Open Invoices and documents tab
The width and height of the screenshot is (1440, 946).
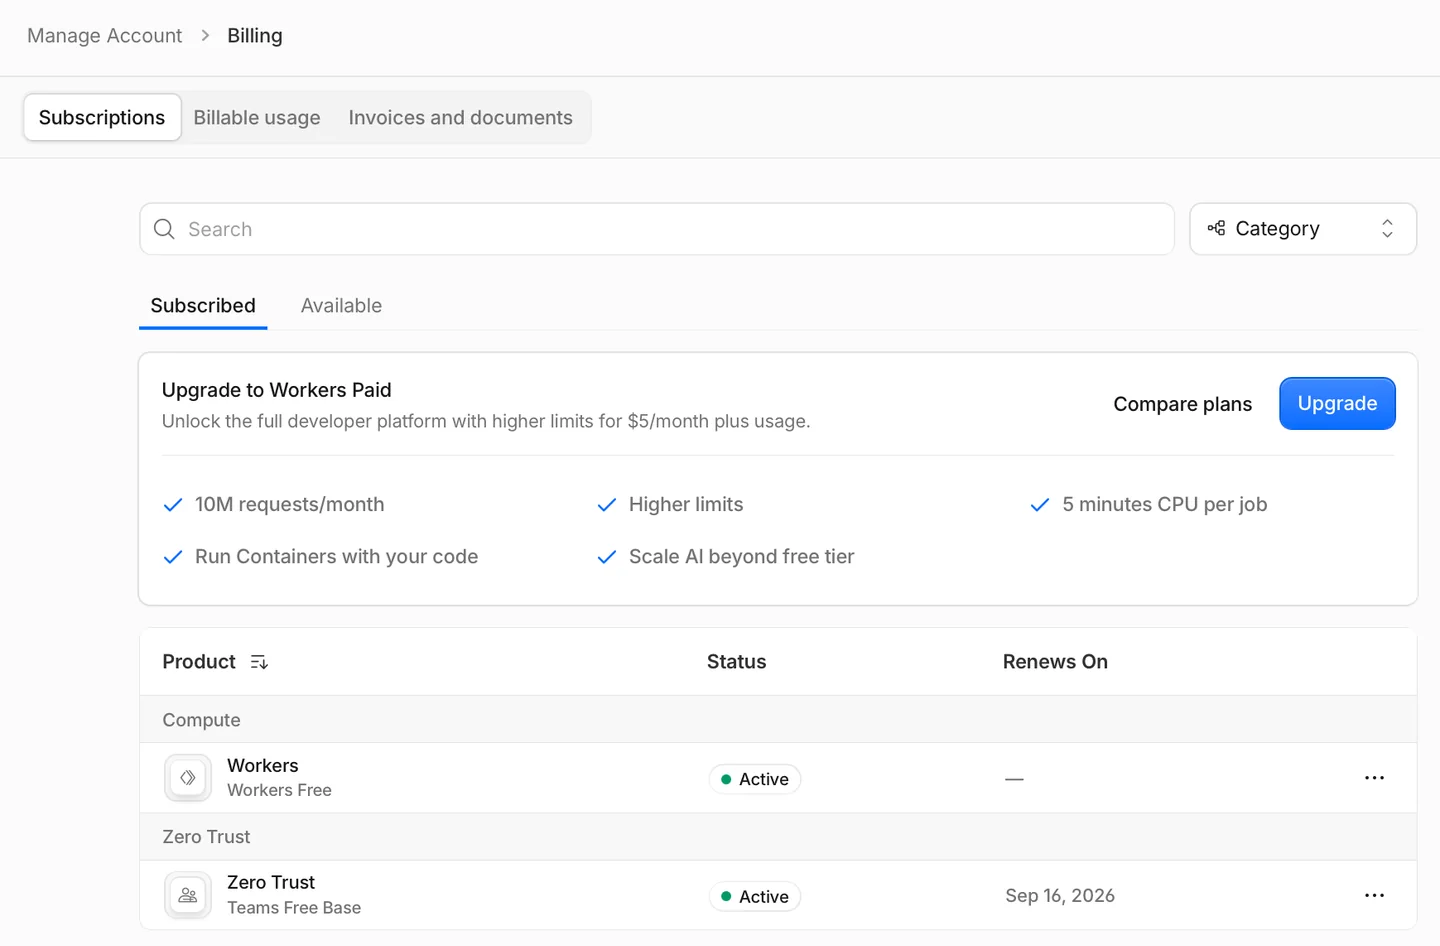coord(460,117)
